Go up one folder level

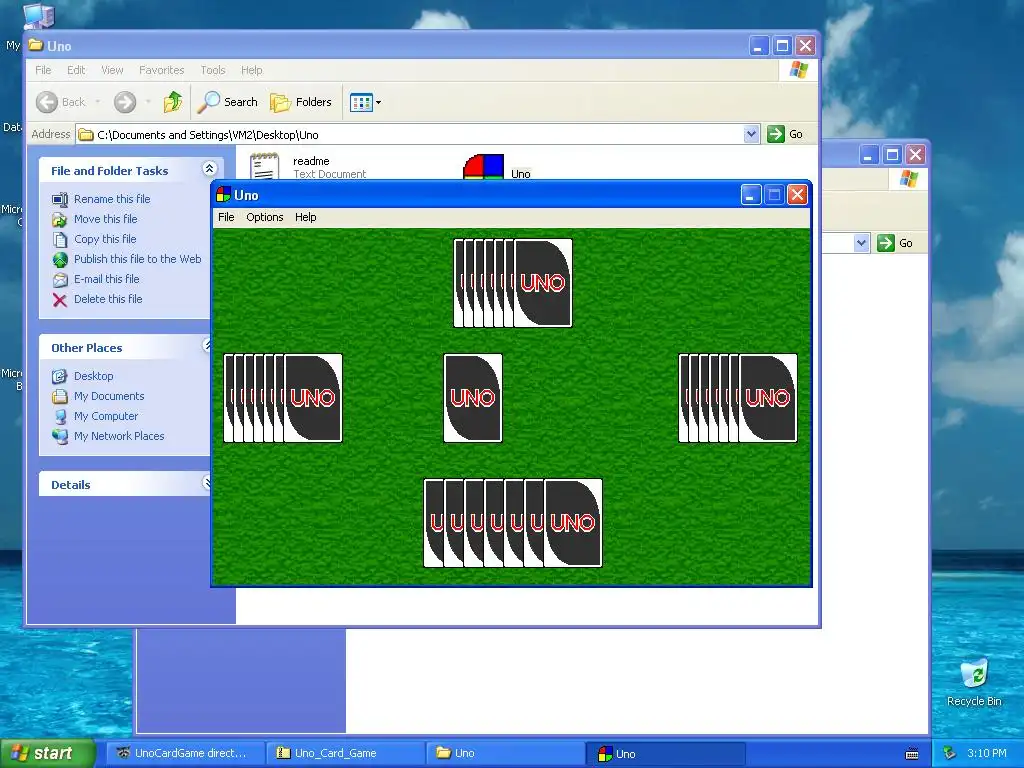(172, 102)
